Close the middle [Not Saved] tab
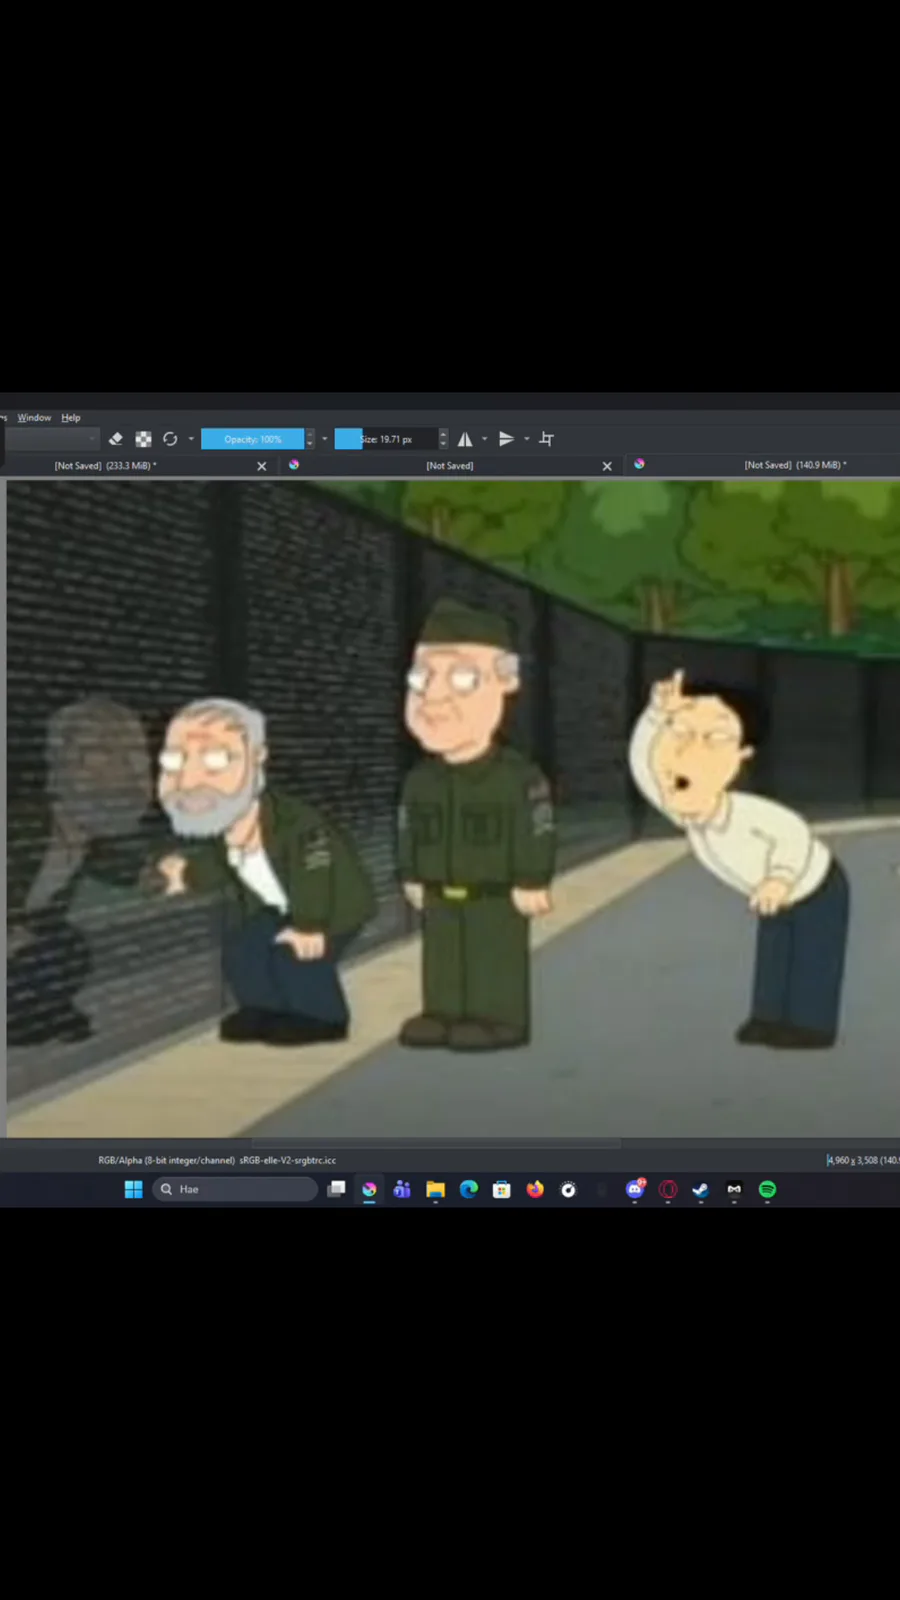Image resolution: width=900 pixels, height=1600 pixels. tap(607, 466)
